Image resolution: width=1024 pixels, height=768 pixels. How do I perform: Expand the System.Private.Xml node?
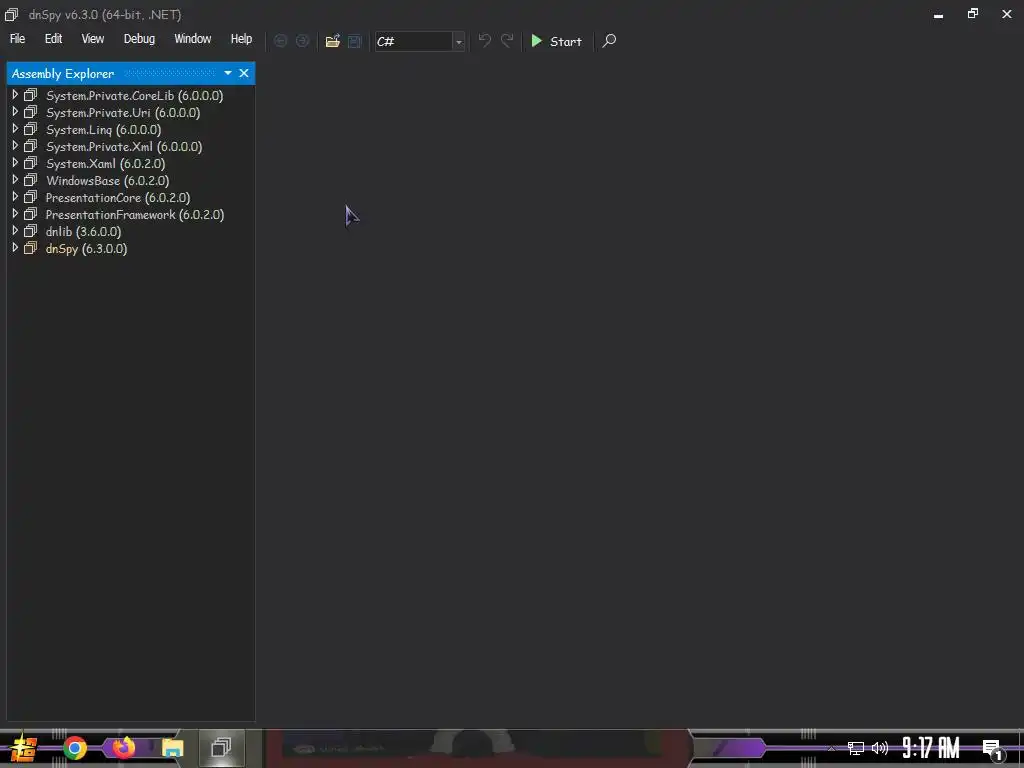[x=14, y=146]
